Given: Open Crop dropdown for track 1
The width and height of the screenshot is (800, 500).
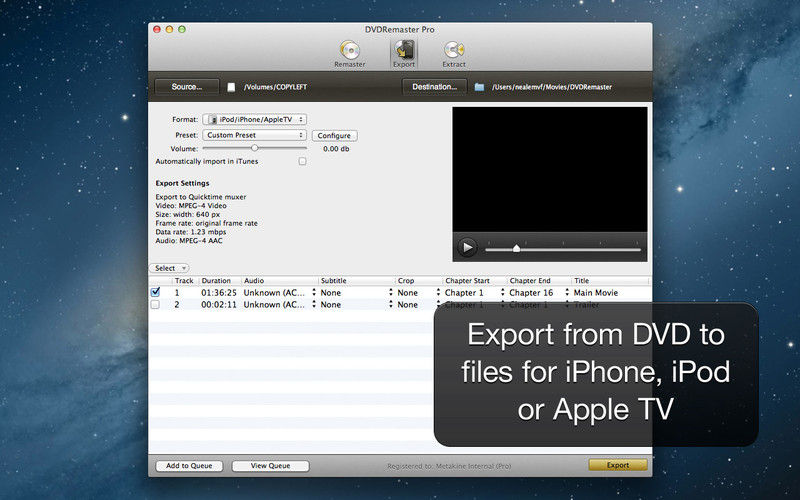Looking at the screenshot, I should coord(419,293).
